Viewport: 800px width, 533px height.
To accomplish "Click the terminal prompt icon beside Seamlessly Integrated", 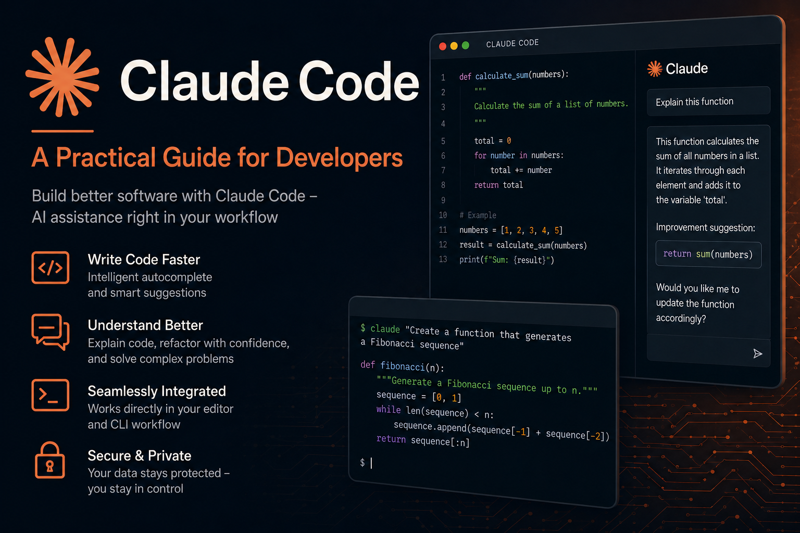I will tap(50, 395).
